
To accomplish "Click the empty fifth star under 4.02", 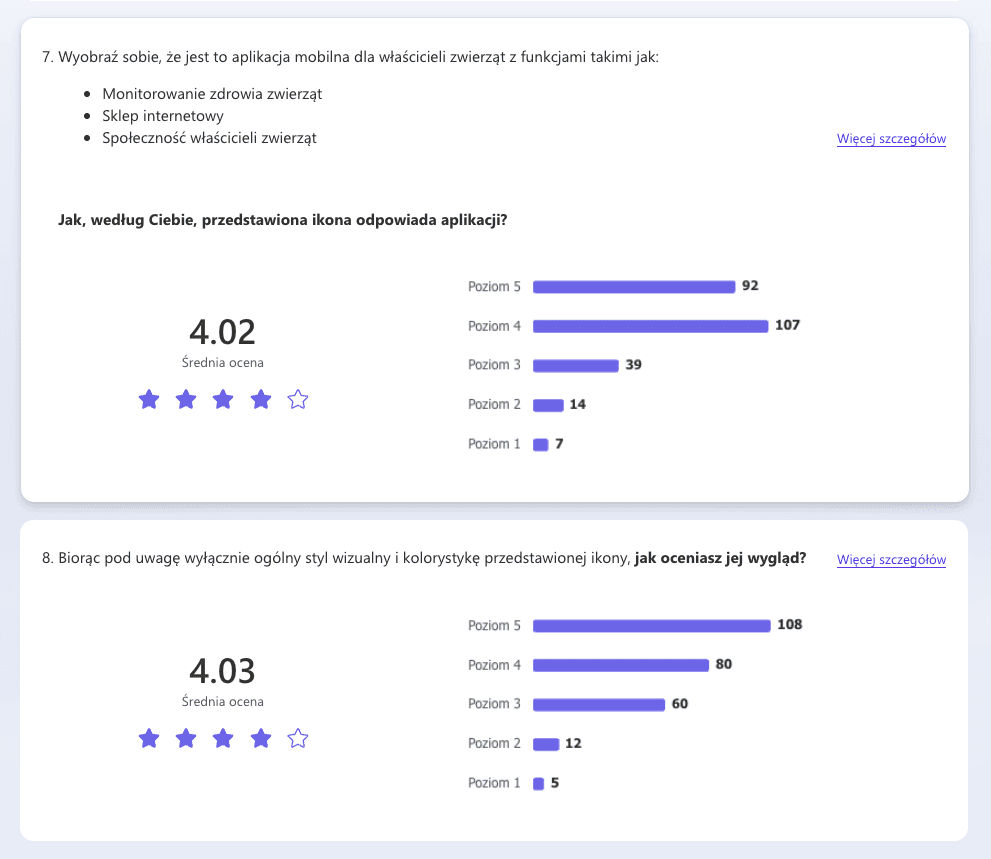I will pos(298,399).
